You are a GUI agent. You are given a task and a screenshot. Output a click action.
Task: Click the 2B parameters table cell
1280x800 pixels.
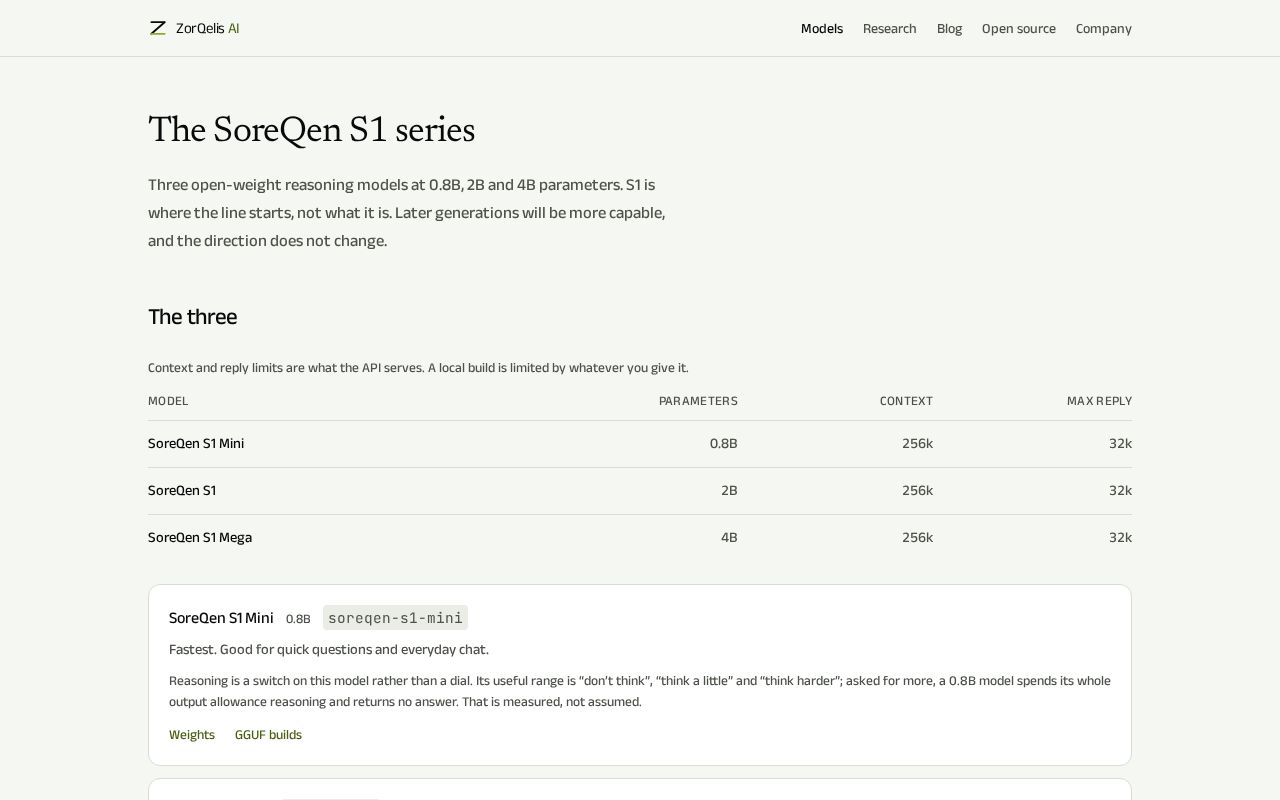click(729, 491)
